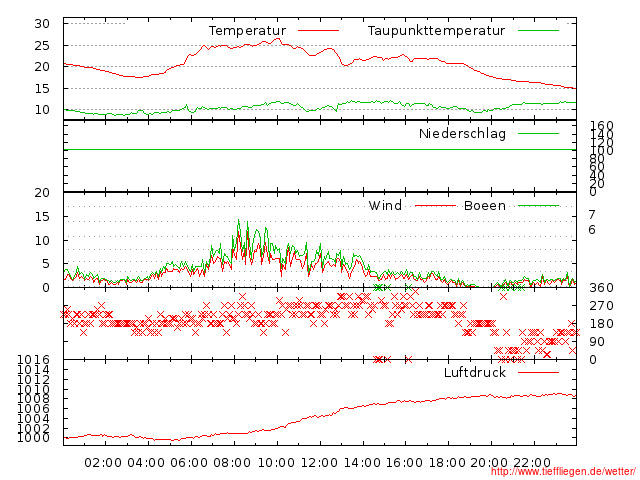The height and width of the screenshot is (480, 640).
Task: Click green line sample beside Niederschlag
Action: click(538, 133)
